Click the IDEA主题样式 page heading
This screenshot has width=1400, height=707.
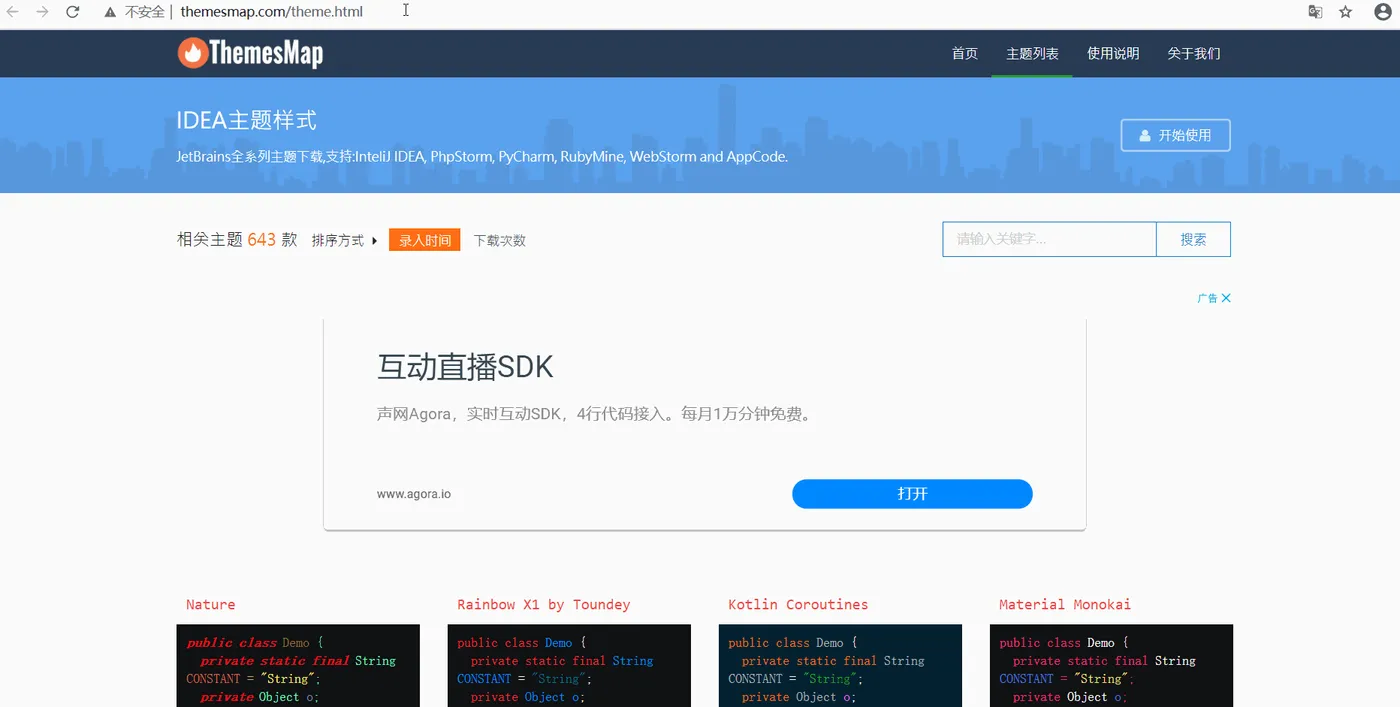[x=247, y=120]
